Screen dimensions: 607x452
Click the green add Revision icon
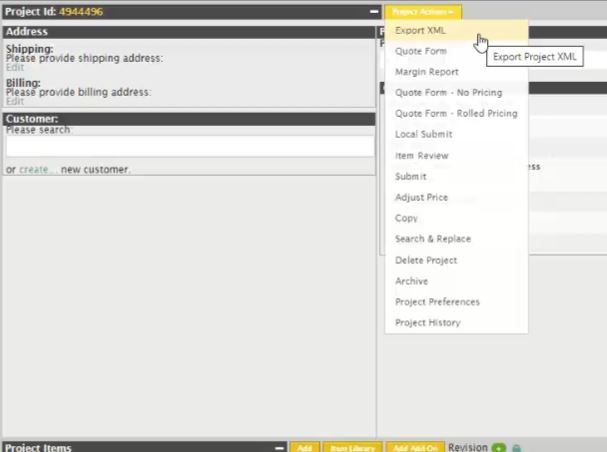(499, 447)
